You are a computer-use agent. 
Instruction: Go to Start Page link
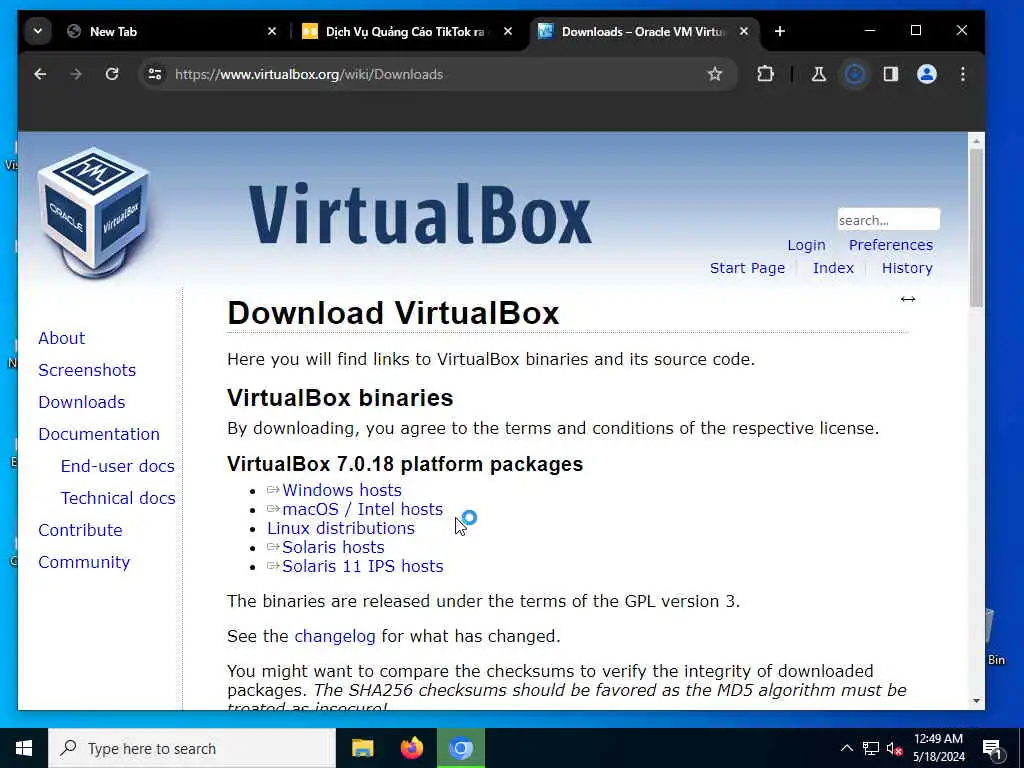747,268
